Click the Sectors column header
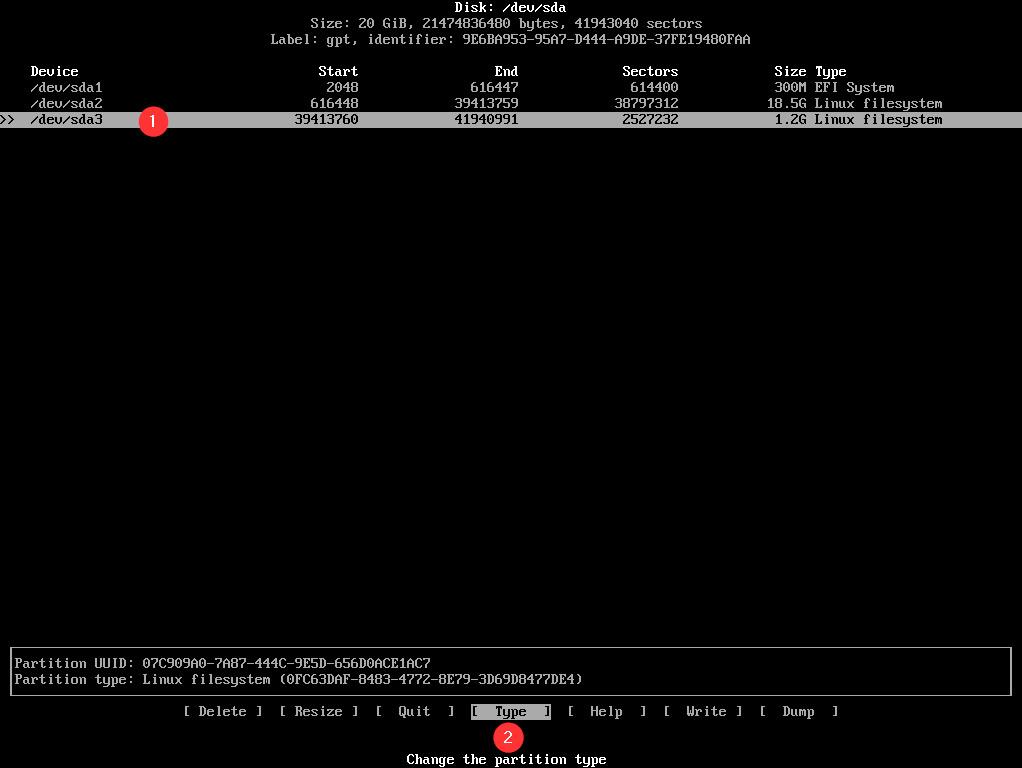The width and height of the screenshot is (1022, 768). pos(650,71)
